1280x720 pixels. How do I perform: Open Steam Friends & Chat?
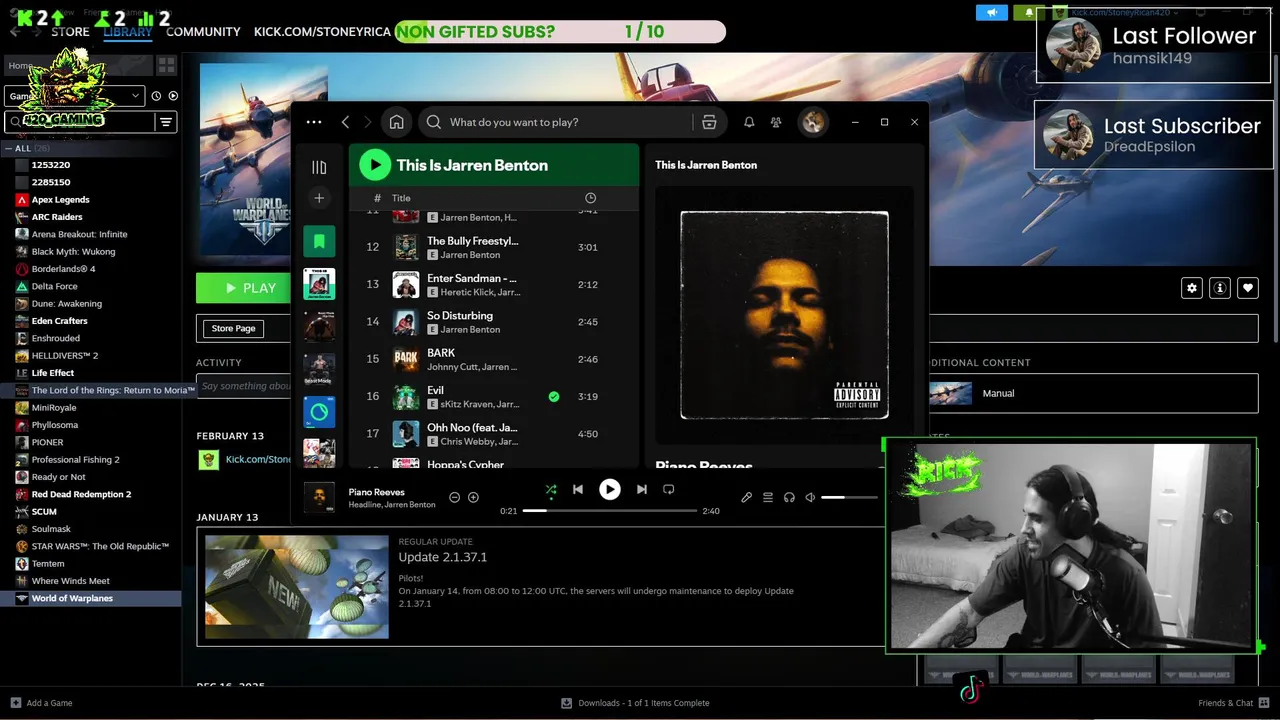[1232, 703]
